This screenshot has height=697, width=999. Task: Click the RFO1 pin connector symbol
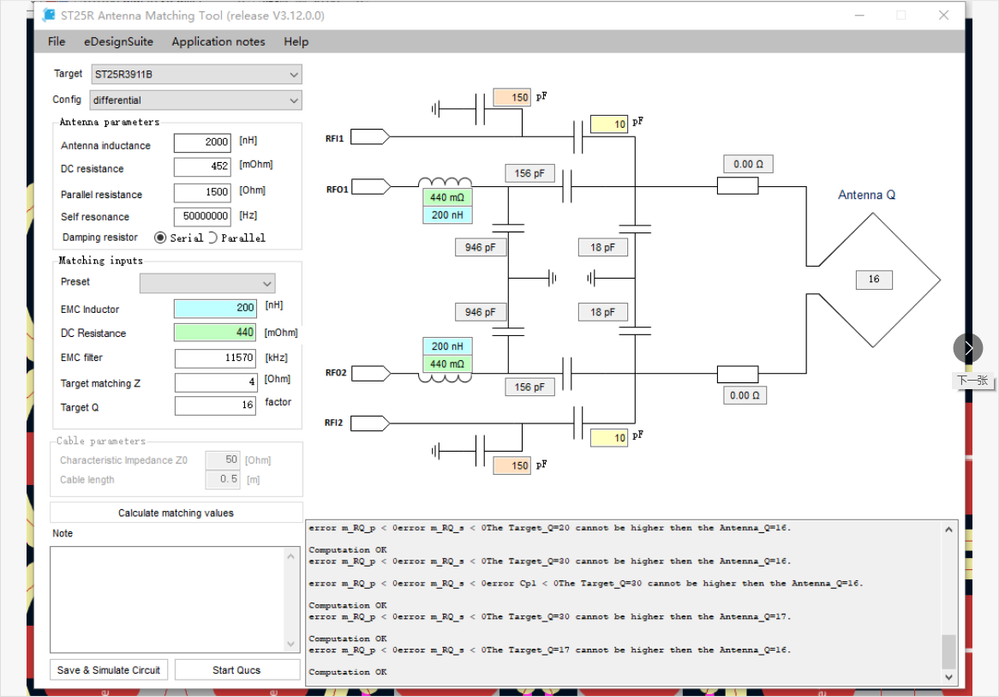[x=370, y=186]
